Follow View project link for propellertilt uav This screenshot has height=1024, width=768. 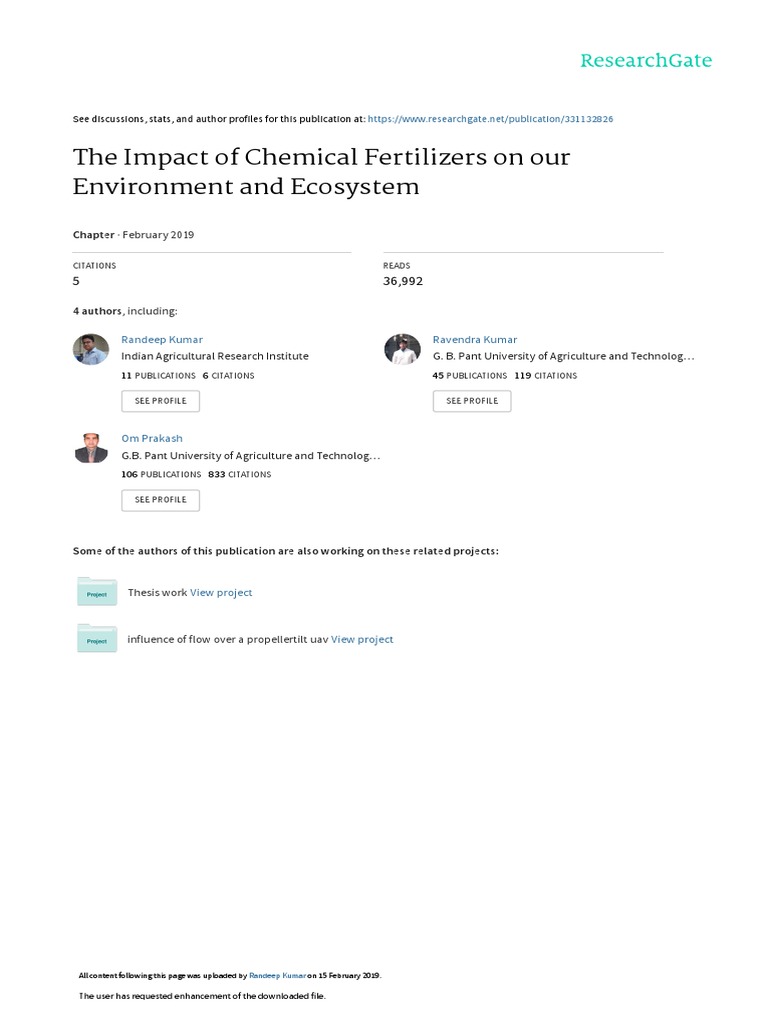pyautogui.click(x=362, y=639)
